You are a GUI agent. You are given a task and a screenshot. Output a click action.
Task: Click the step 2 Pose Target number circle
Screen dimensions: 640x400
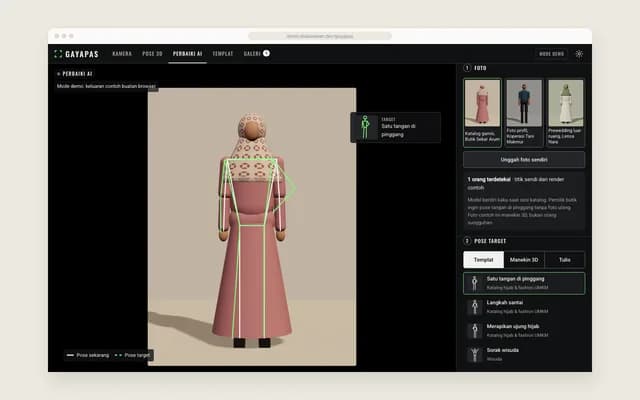(x=467, y=241)
